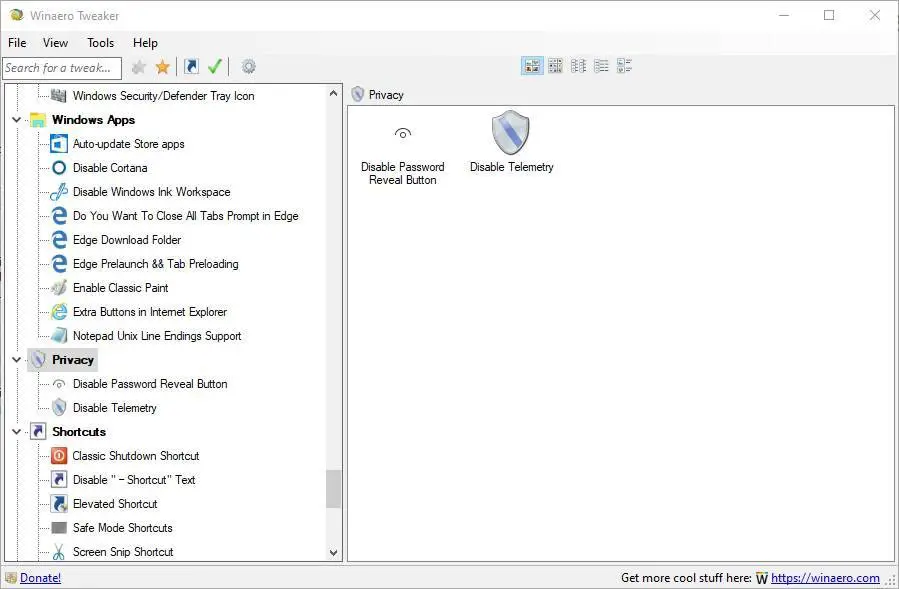This screenshot has height=589, width=899.
Task: Click the Classic Shutdown Shortcut red icon
Action: (58, 455)
